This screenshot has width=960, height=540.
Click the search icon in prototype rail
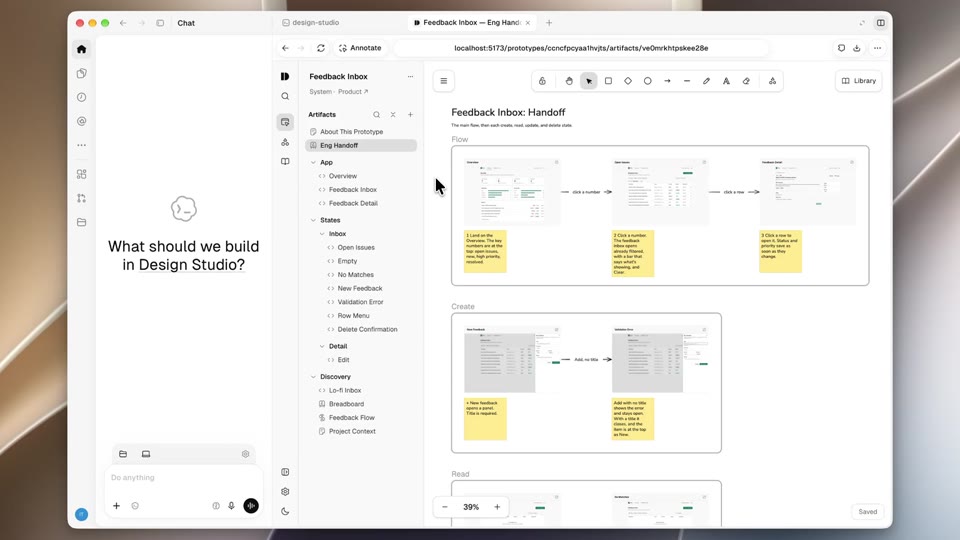click(285, 96)
